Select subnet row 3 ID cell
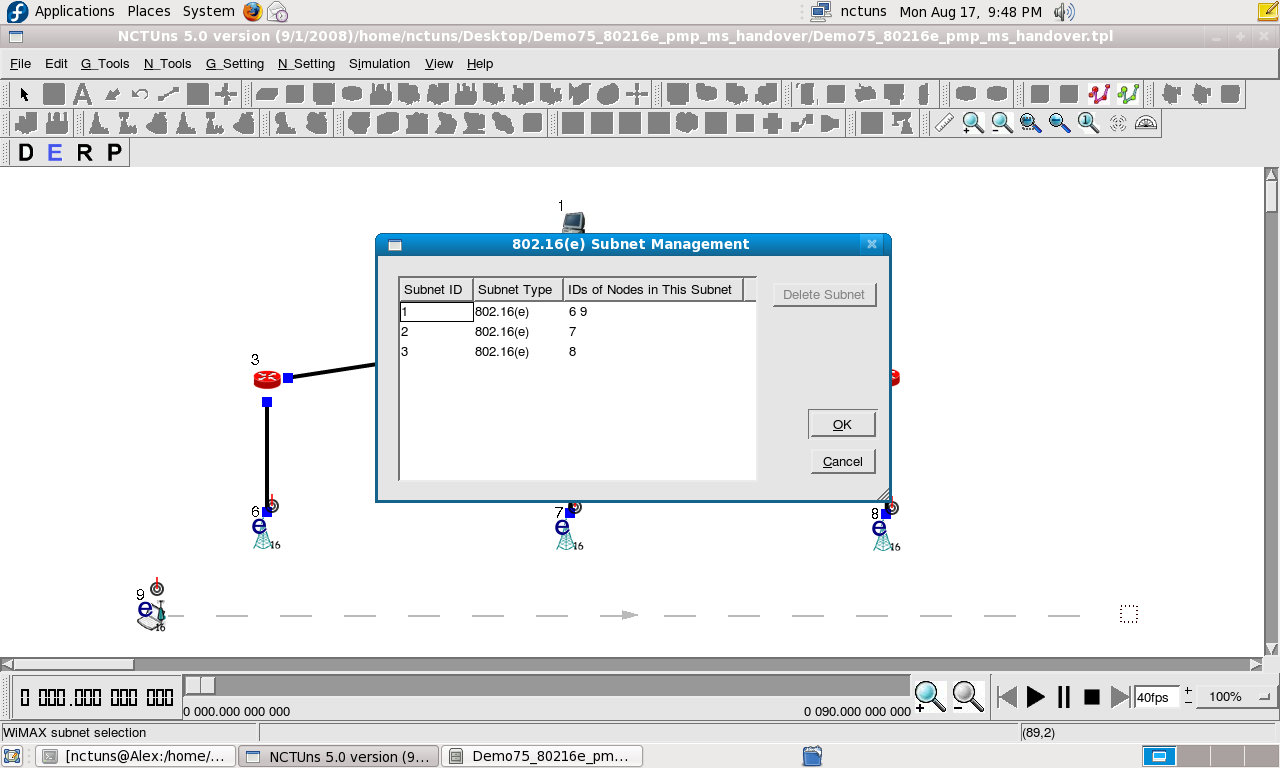Viewport: 1280px width, 768px height. click(436, 351)
